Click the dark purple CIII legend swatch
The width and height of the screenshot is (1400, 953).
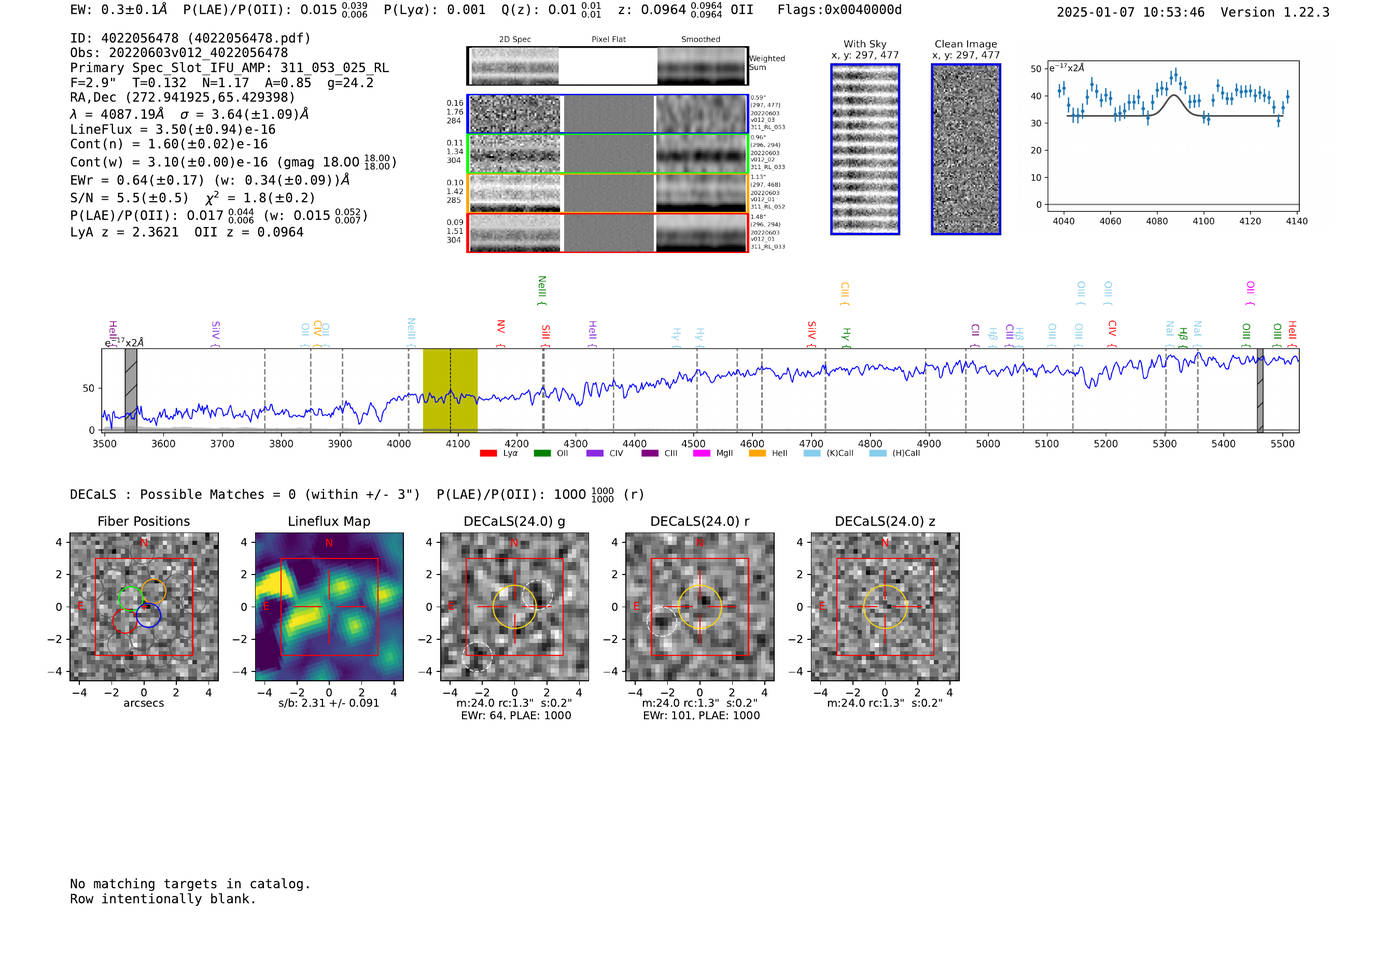point(650,454)
